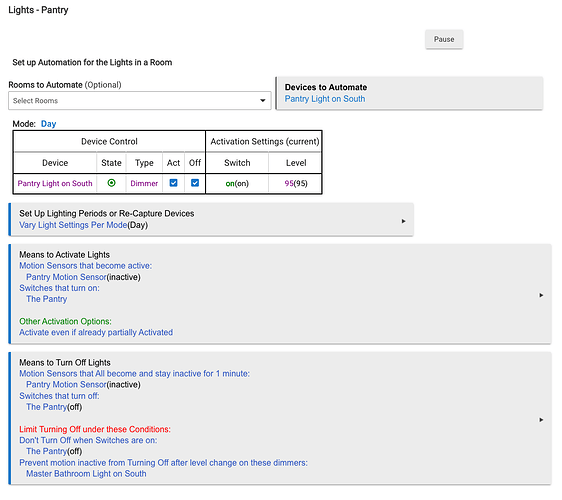Click the on(on) switch setting

237,184
